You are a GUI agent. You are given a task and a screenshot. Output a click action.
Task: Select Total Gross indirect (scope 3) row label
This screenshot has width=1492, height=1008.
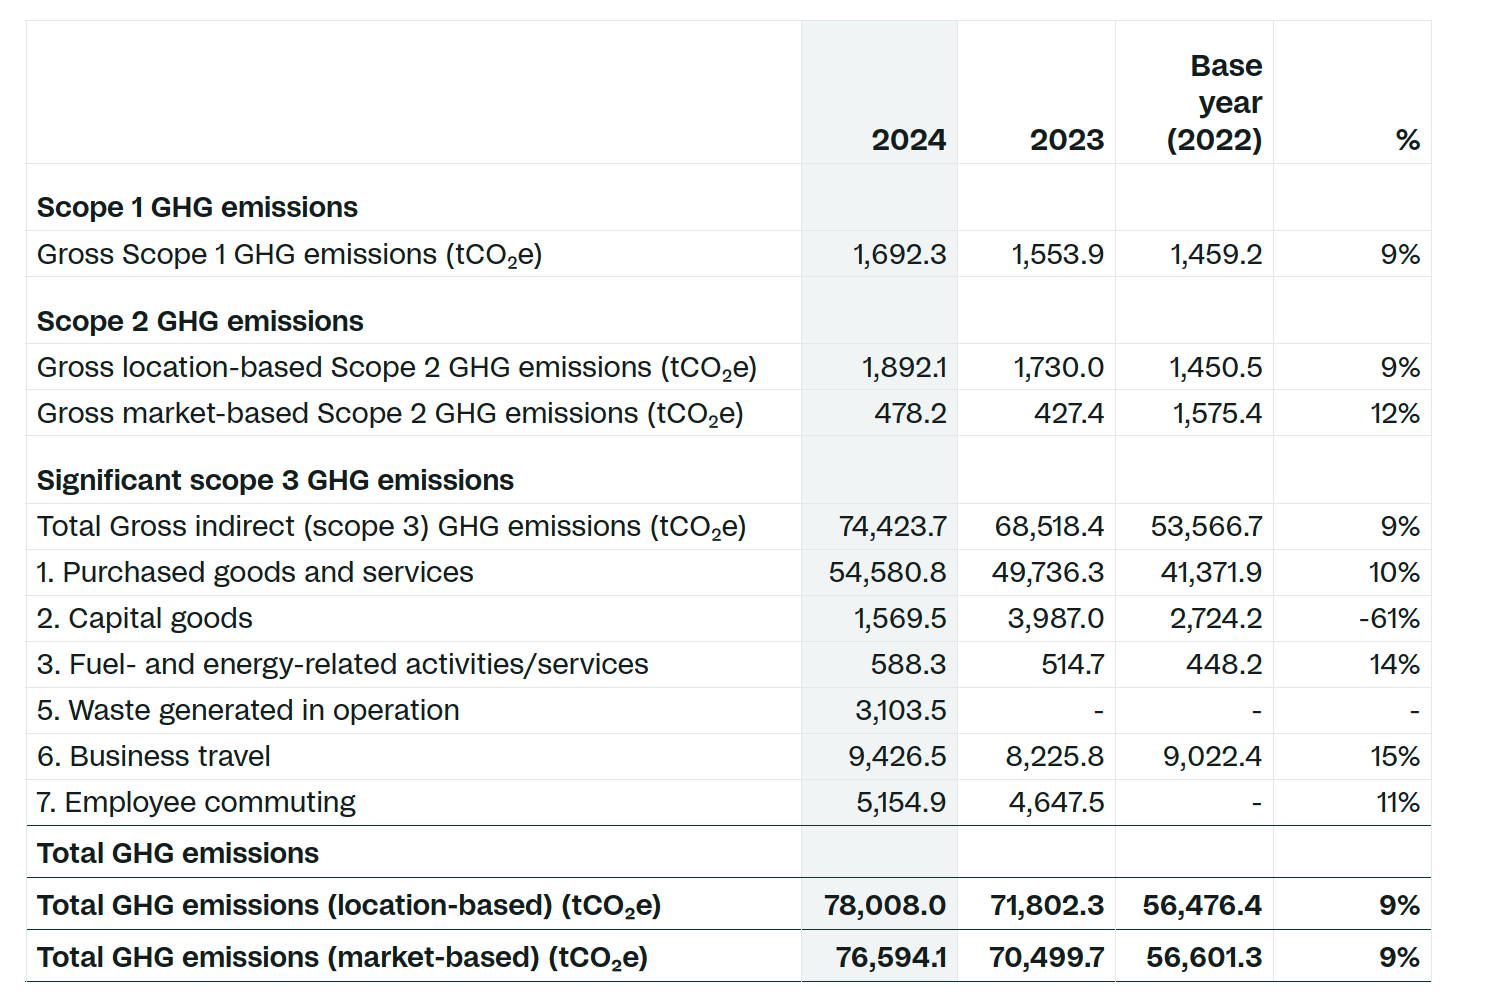coord(391,526)
